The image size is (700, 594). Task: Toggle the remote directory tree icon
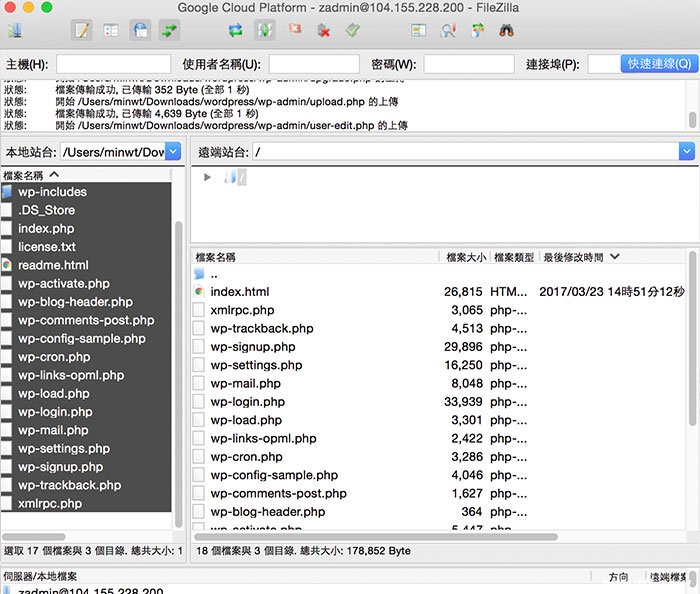tap(140, 31)
